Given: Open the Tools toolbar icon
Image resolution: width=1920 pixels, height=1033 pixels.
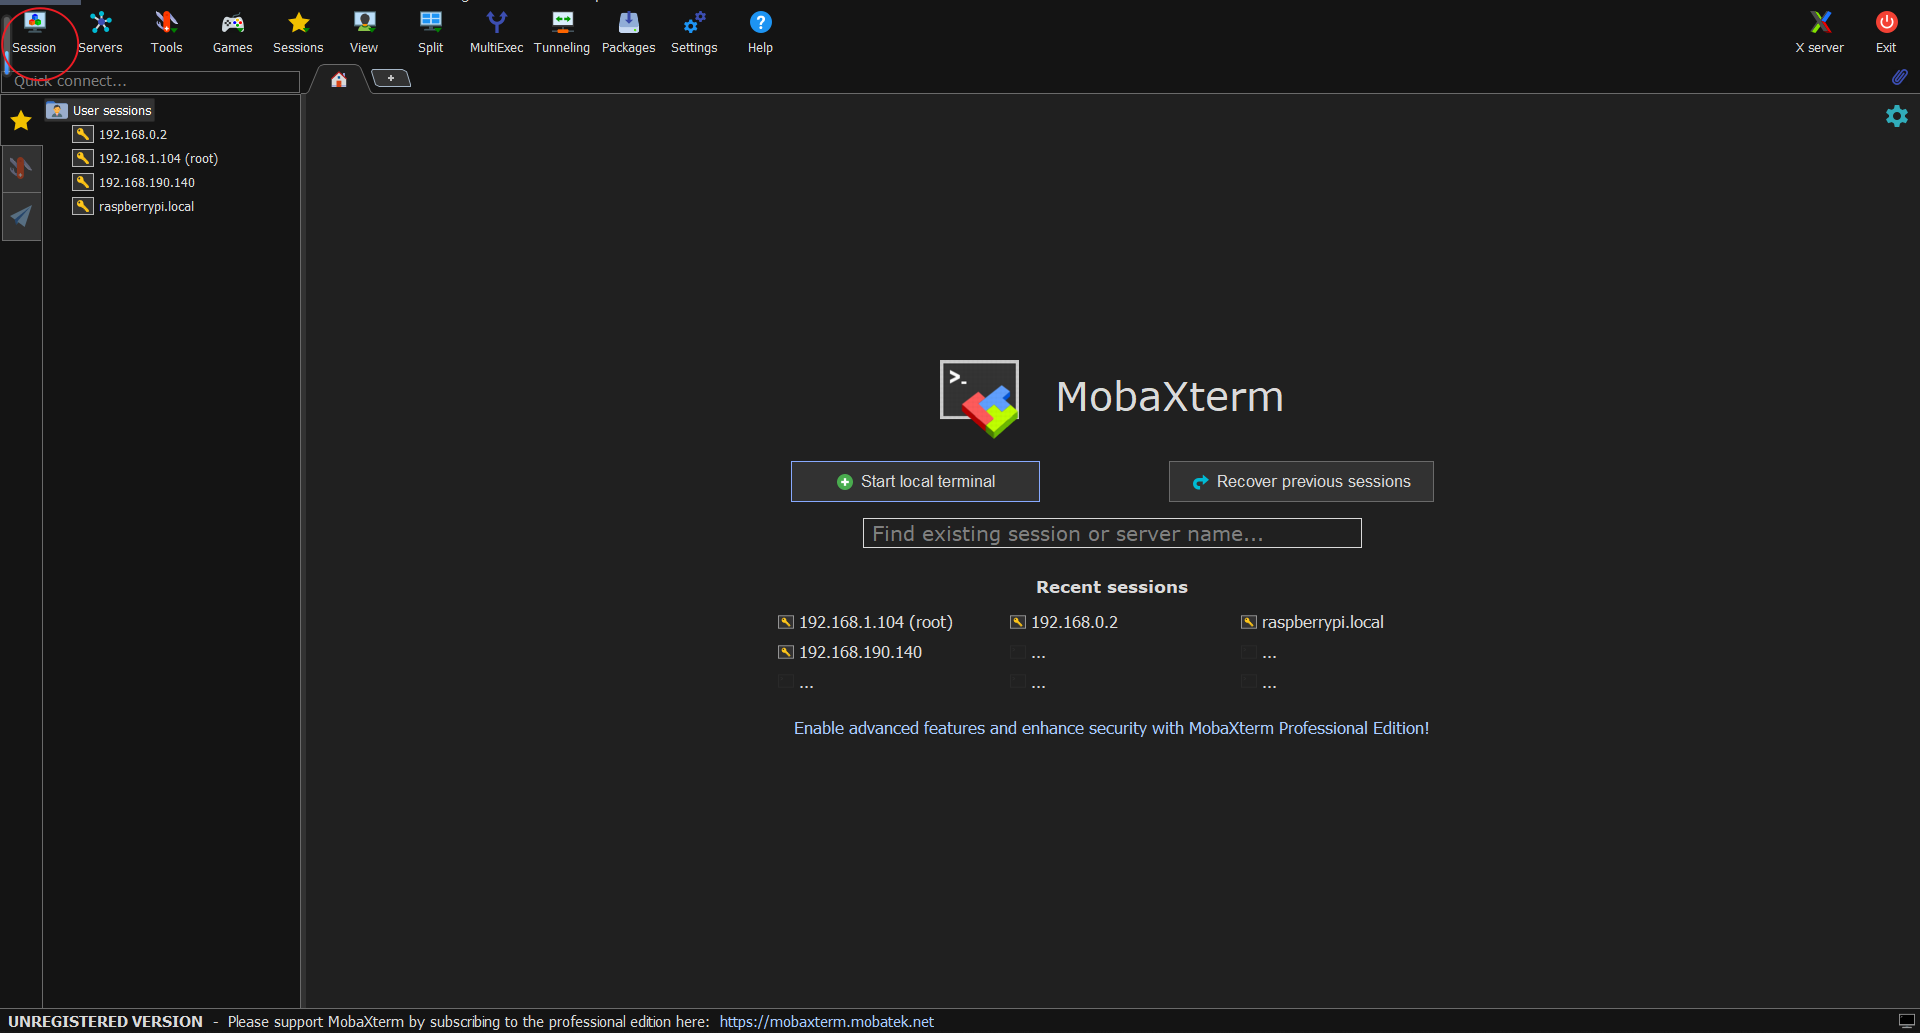Looking at the screenshot, I should (166, 32).
